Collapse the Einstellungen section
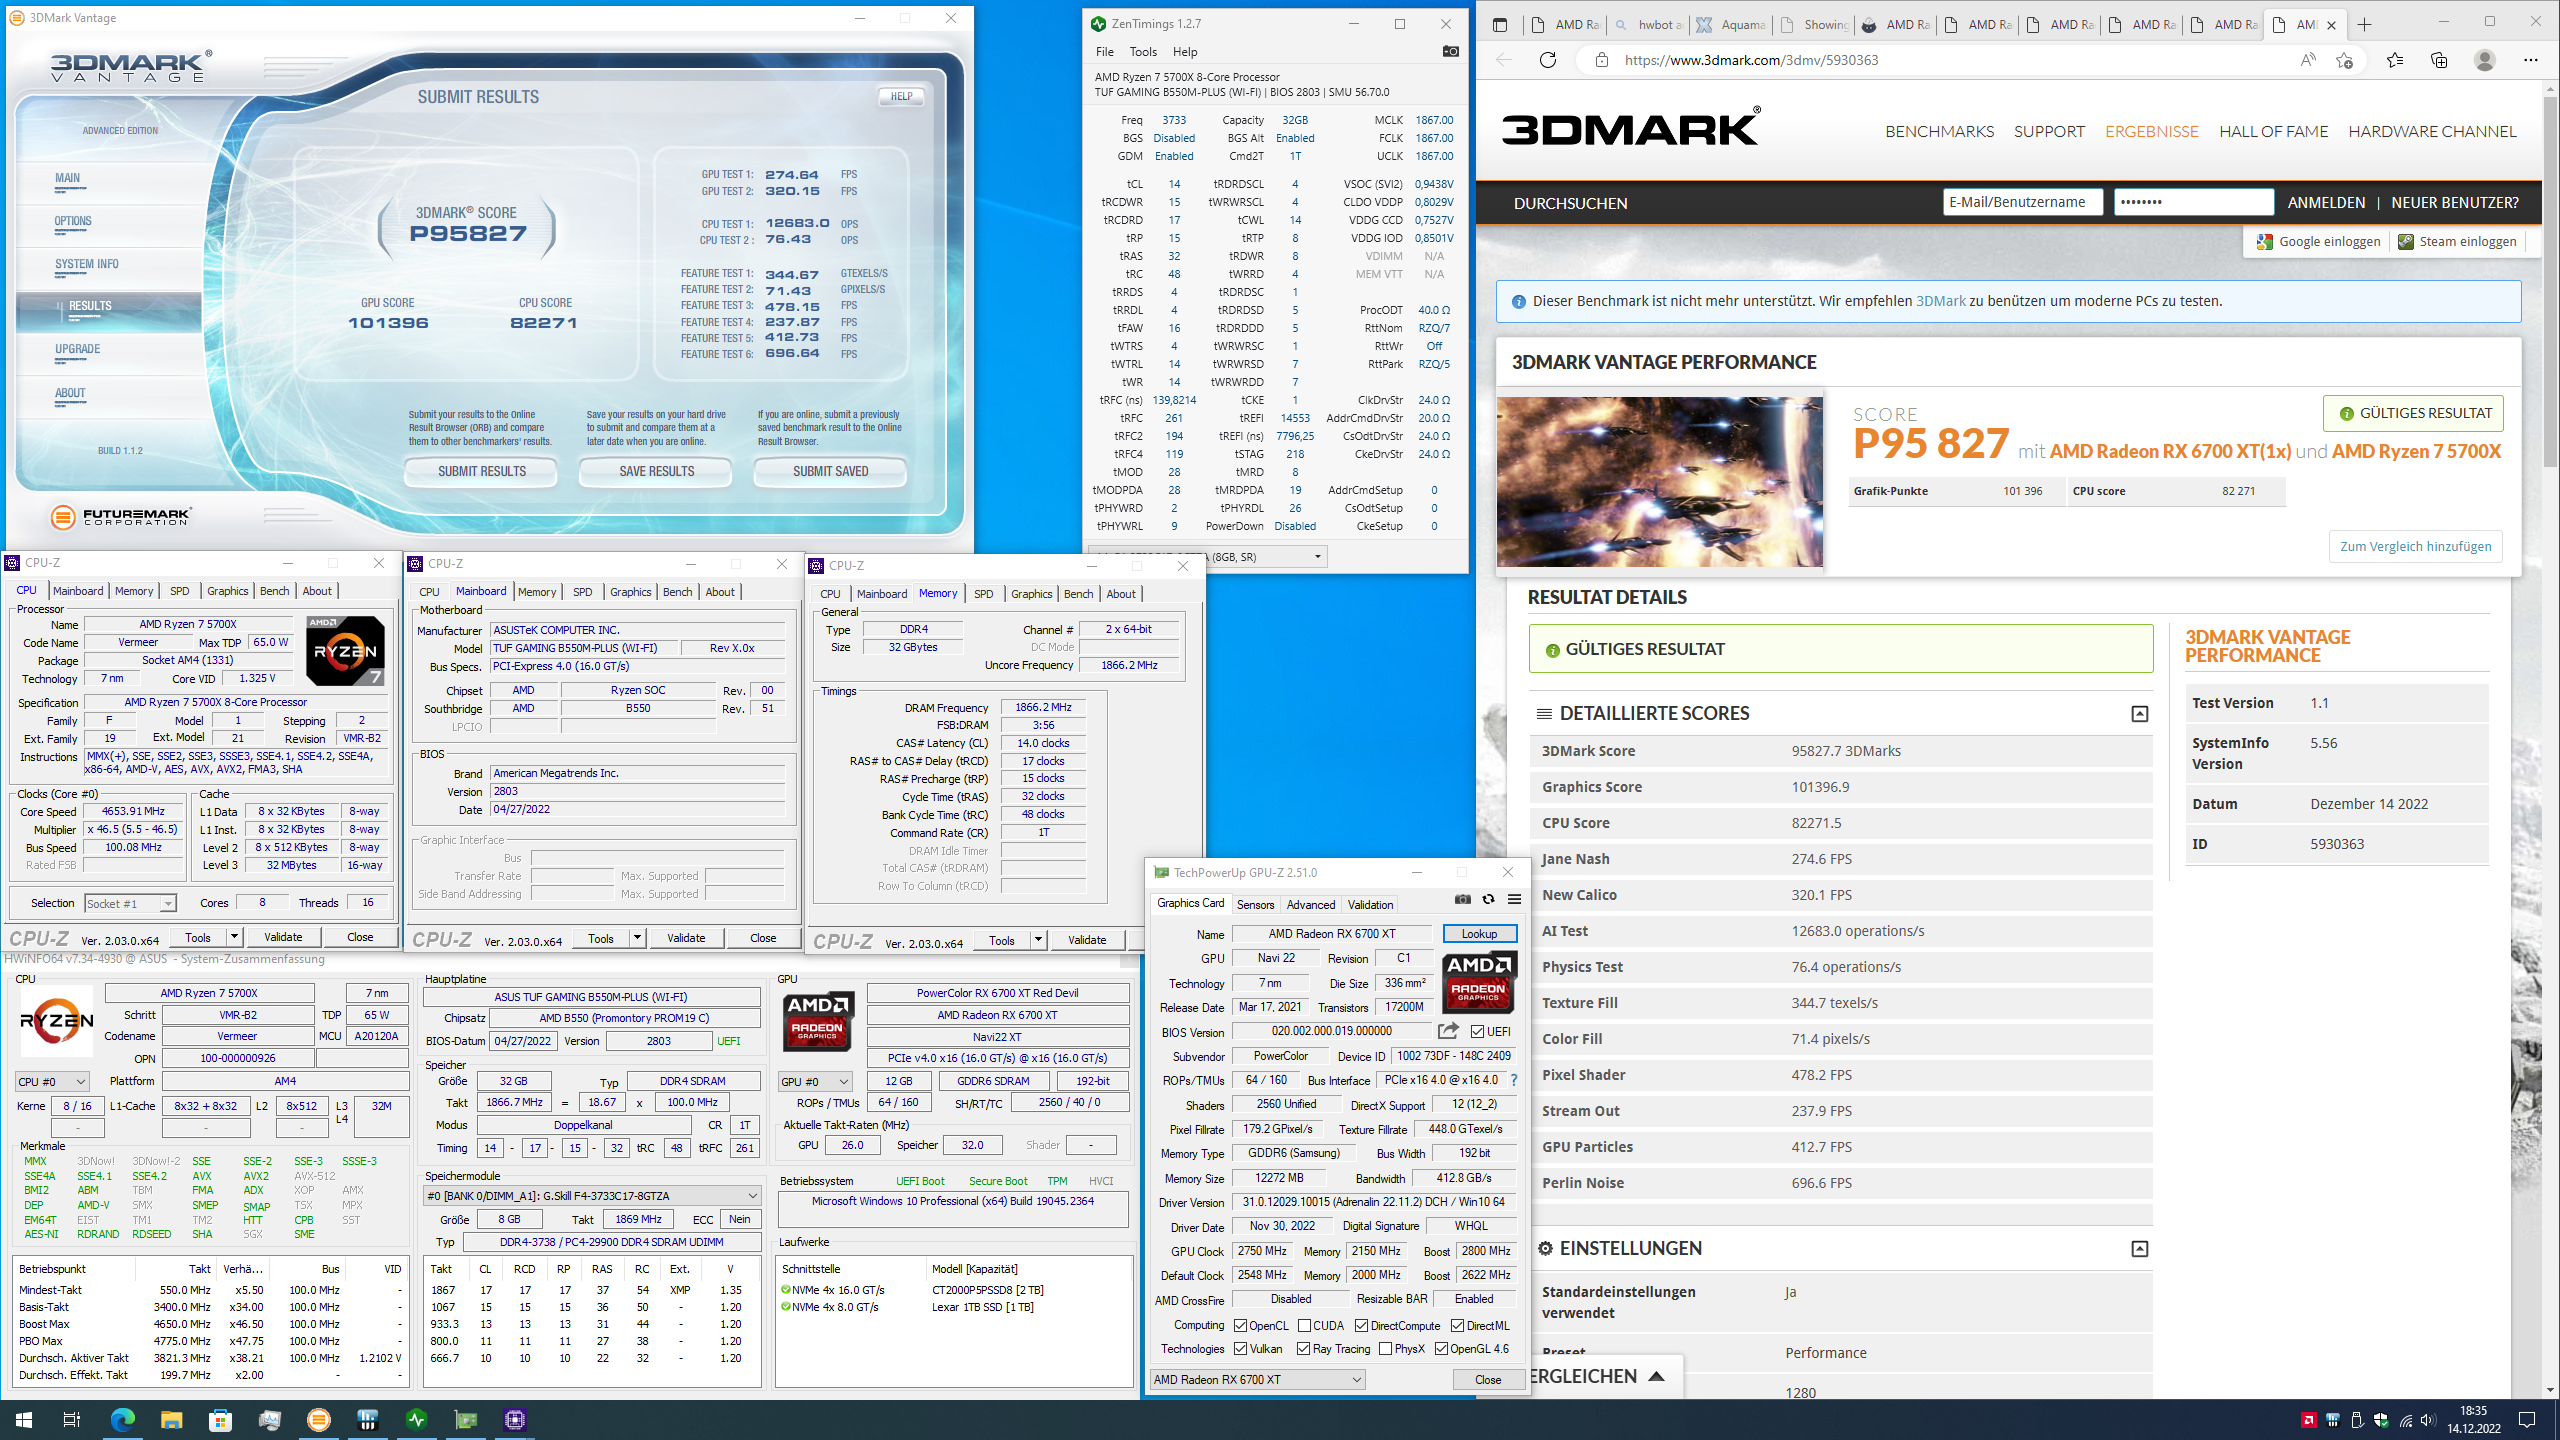This screenshot has width=2560, height=1440. click(x=2139, y=1249)
